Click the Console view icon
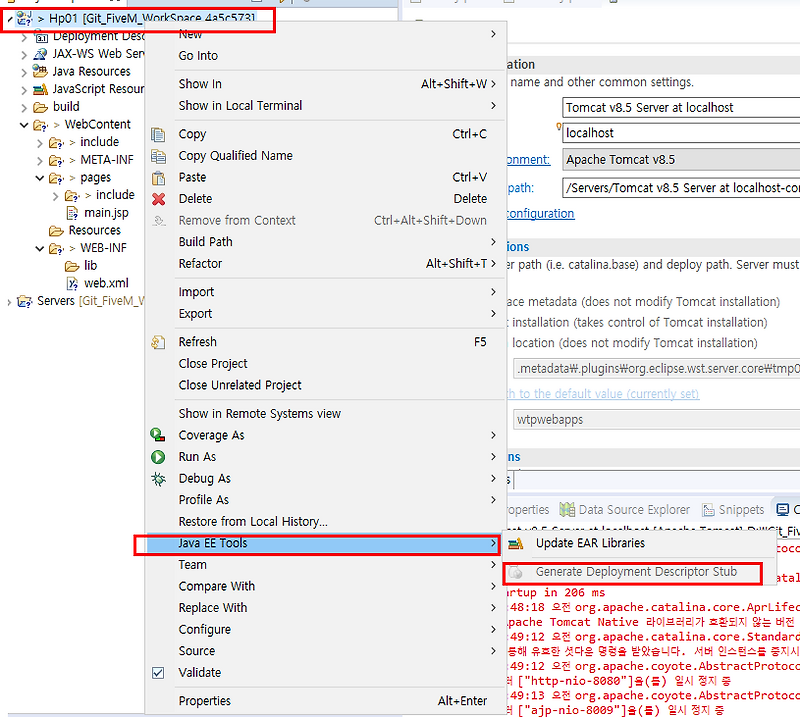800x717 pixels. click(782, 509)
